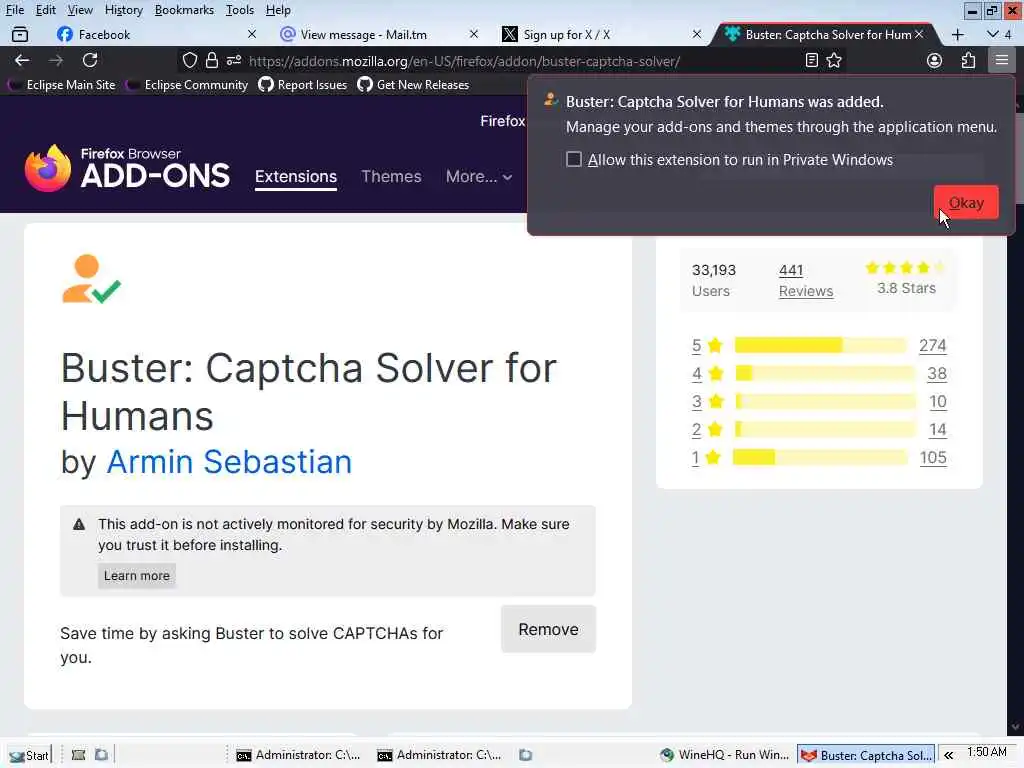The image size is (1024, 768).
Task: Open the Tools menu
Action: click(240, 10)
